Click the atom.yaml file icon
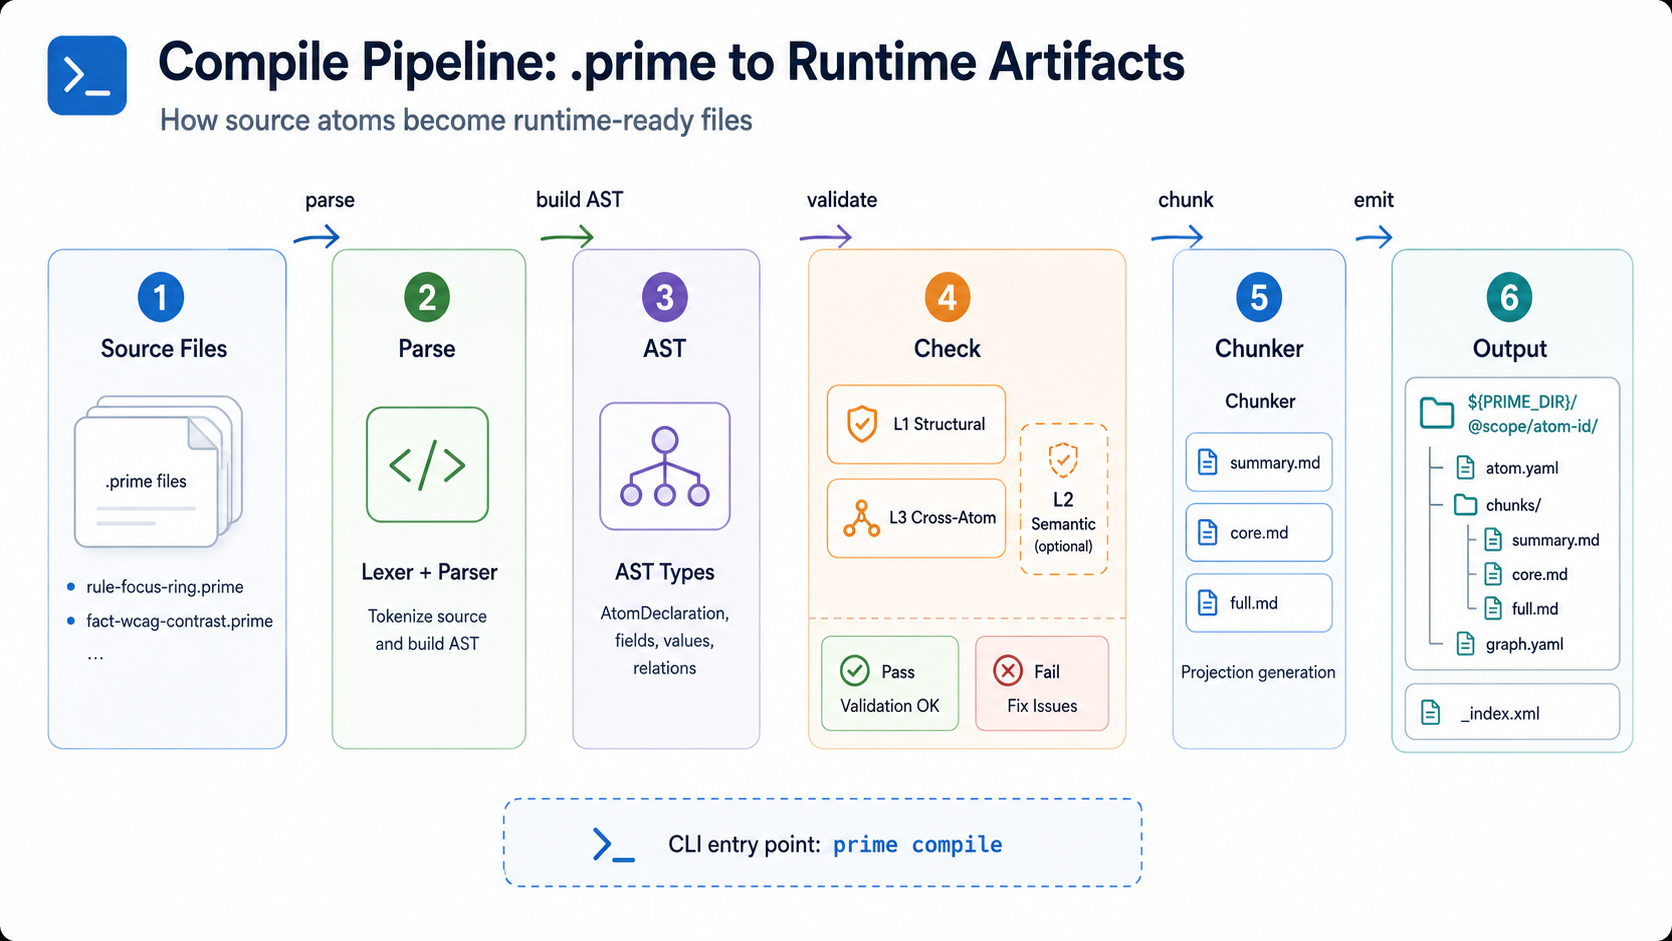The height and width of the screenshot is (941, 1672). point(1466,468)
